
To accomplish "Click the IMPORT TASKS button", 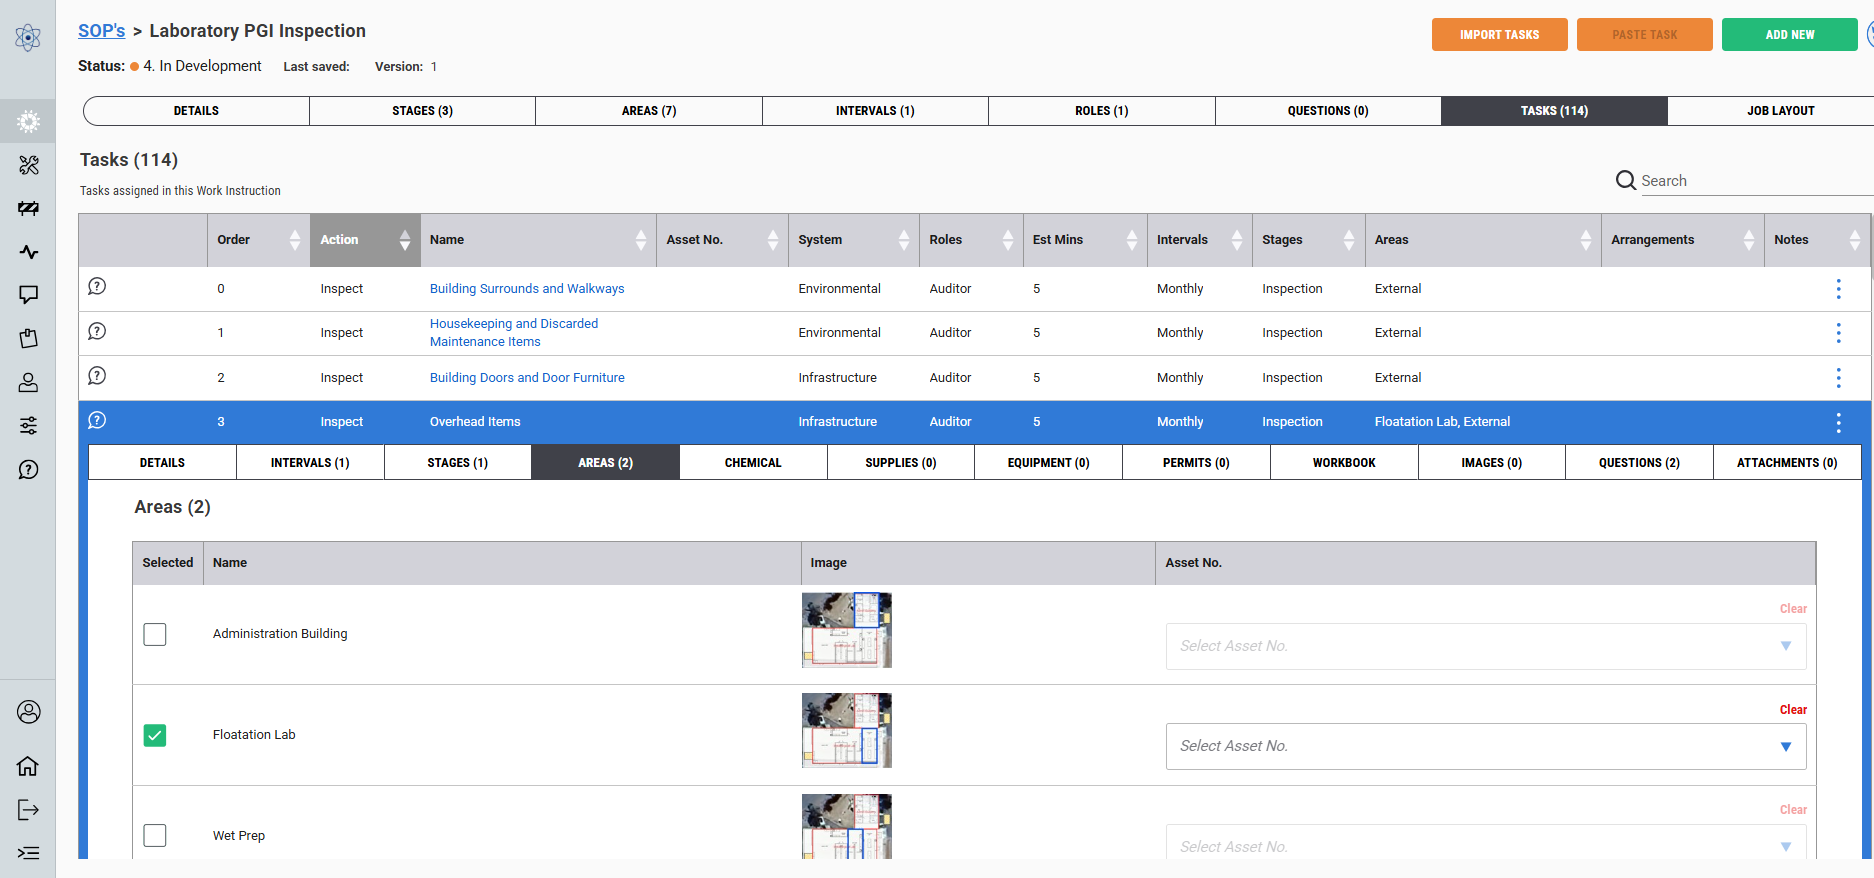I will coord(1499,35).
